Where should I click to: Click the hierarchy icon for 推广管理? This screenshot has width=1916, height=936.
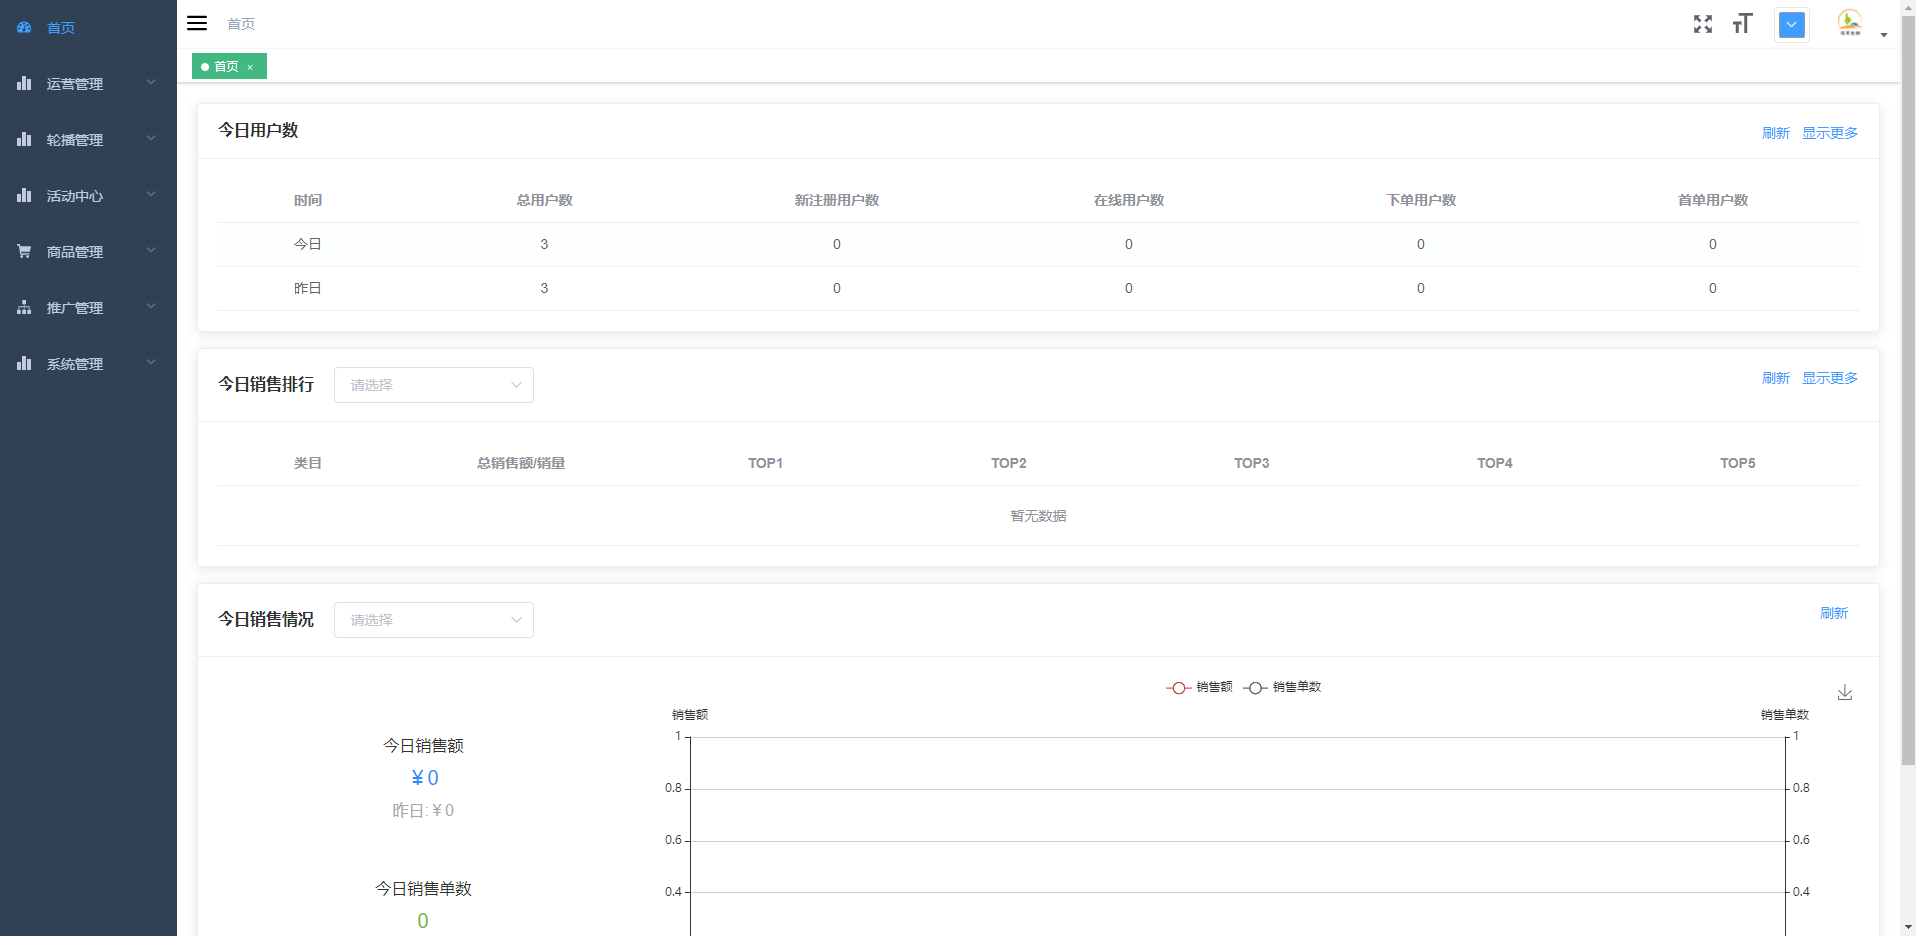[24, 307]
